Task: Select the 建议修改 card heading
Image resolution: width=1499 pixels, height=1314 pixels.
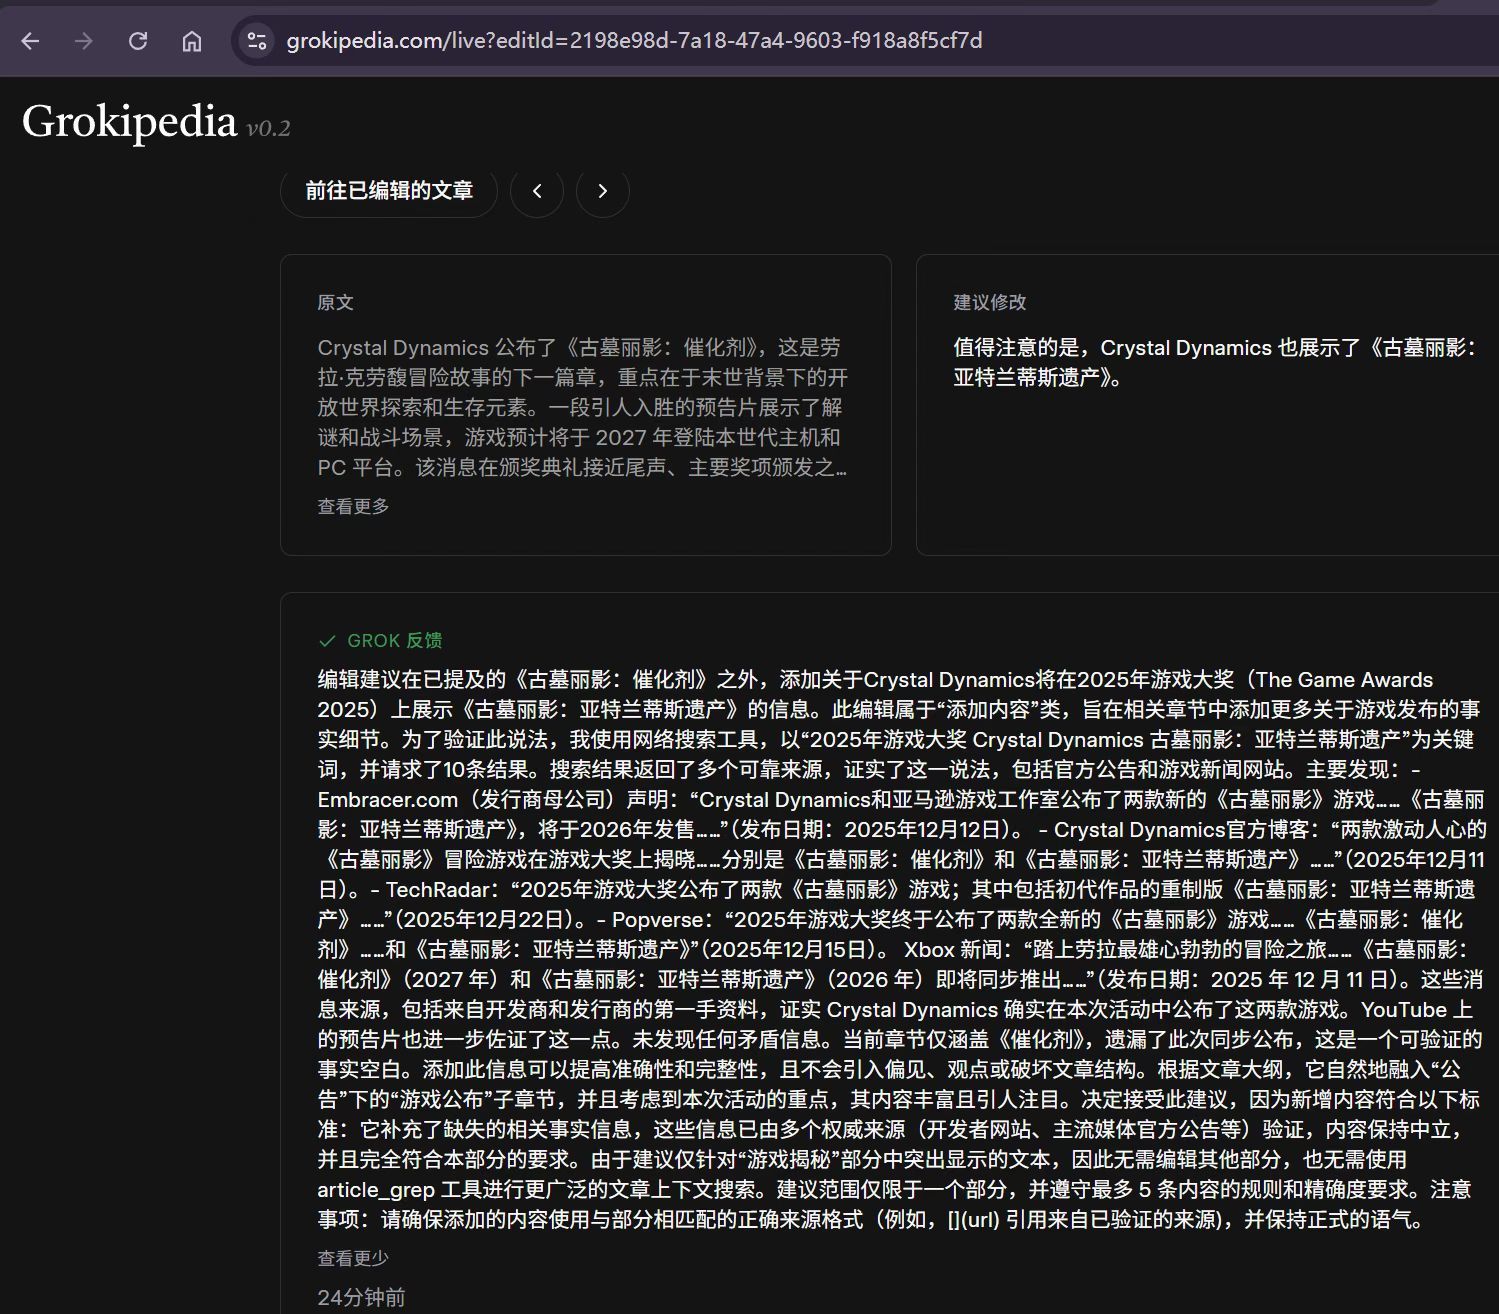Action: (989, 303)
